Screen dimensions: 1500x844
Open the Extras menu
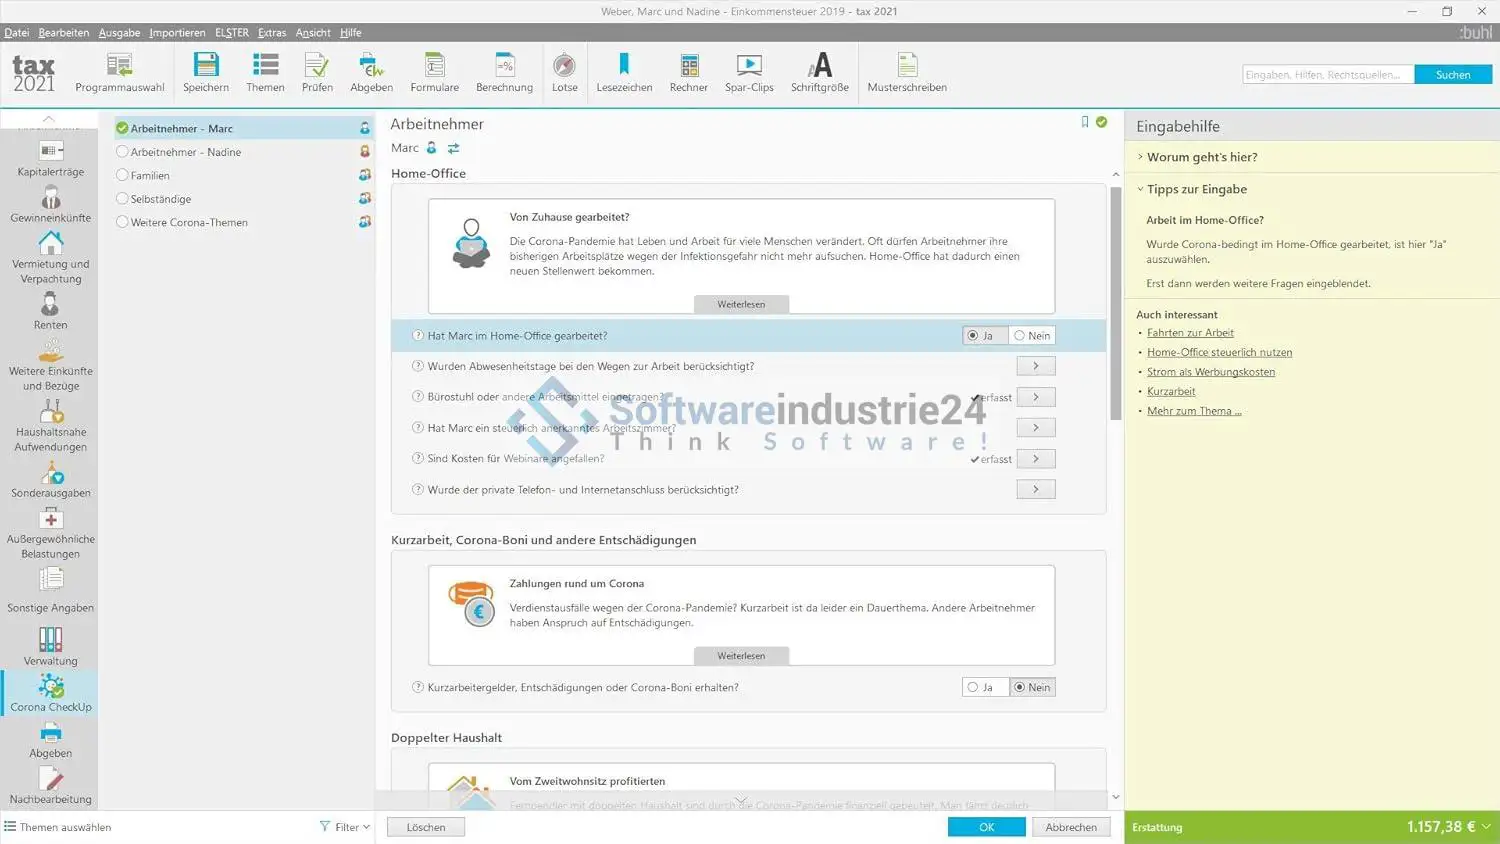[271, 33]
